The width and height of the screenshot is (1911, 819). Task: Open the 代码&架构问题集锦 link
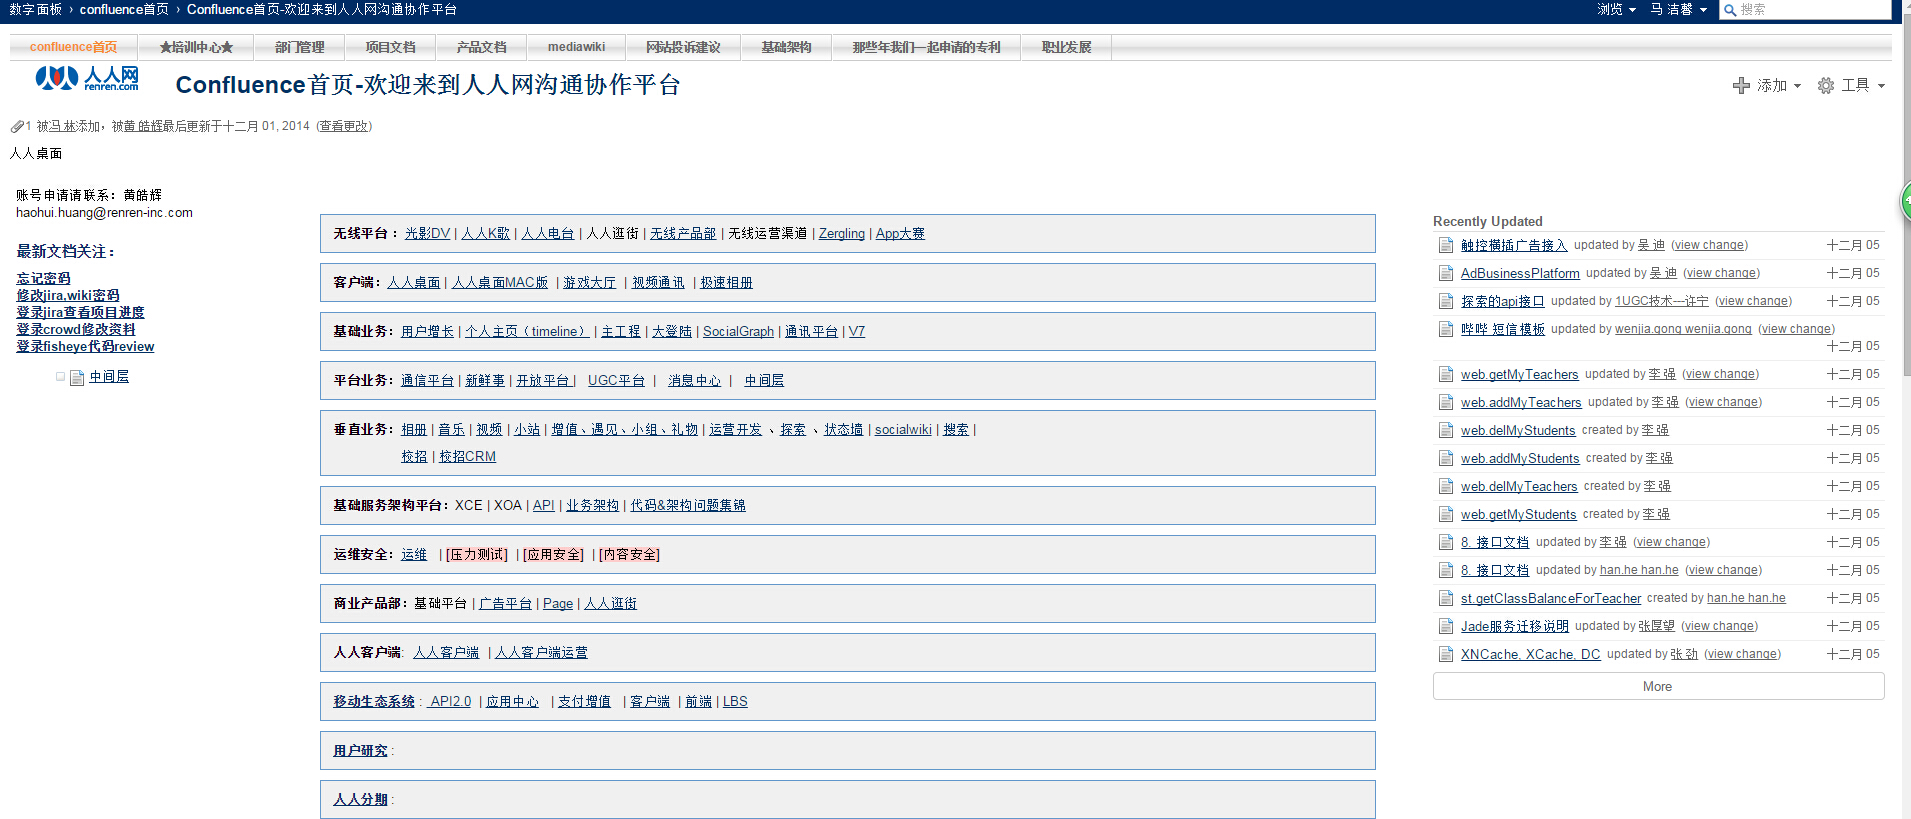point(688,506)
